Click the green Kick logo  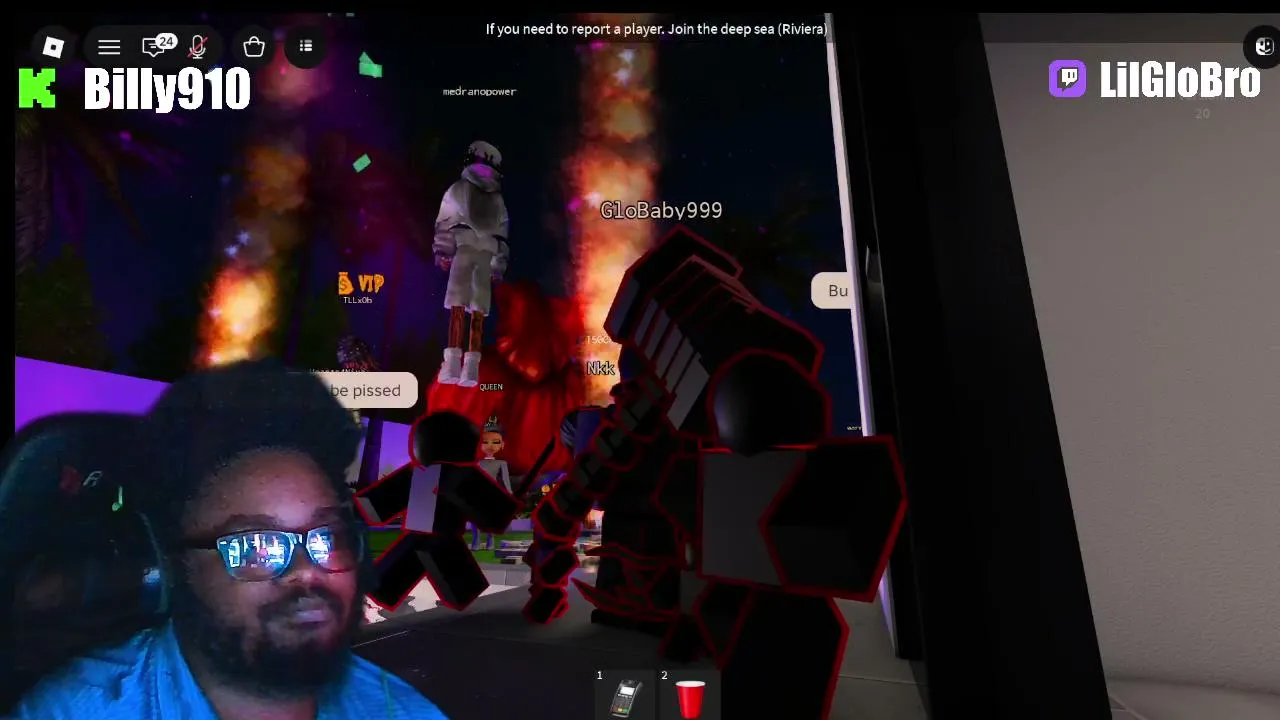[x=37, y=89]
